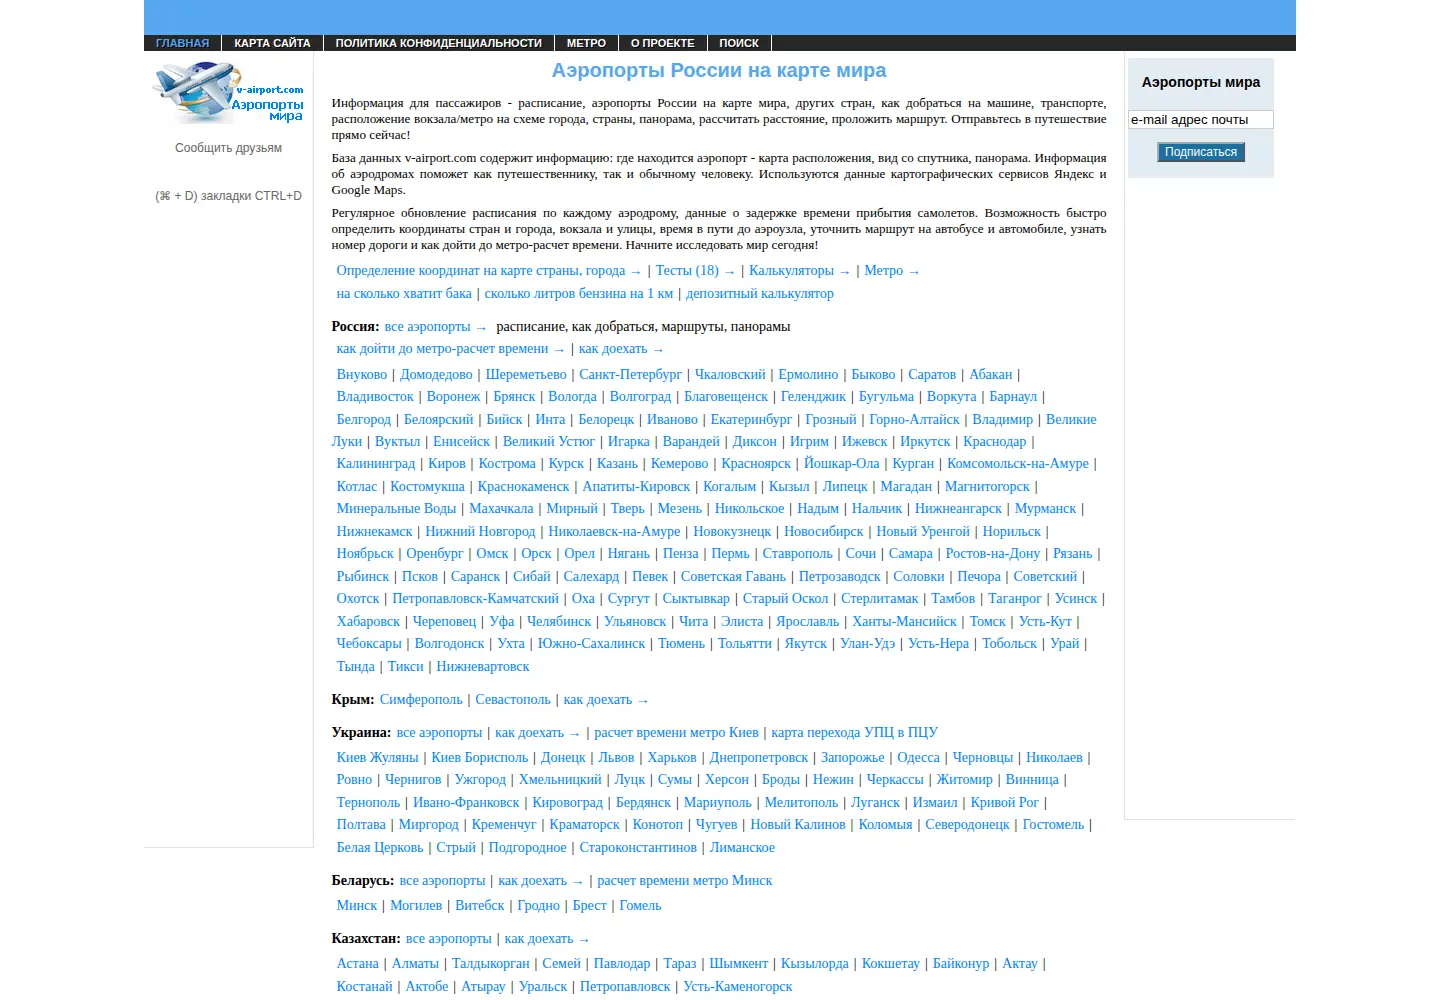The width and height of the screenshot is (1440, 1000).
Task: Open the Киев Борисполь link
Action: (479, 758)
